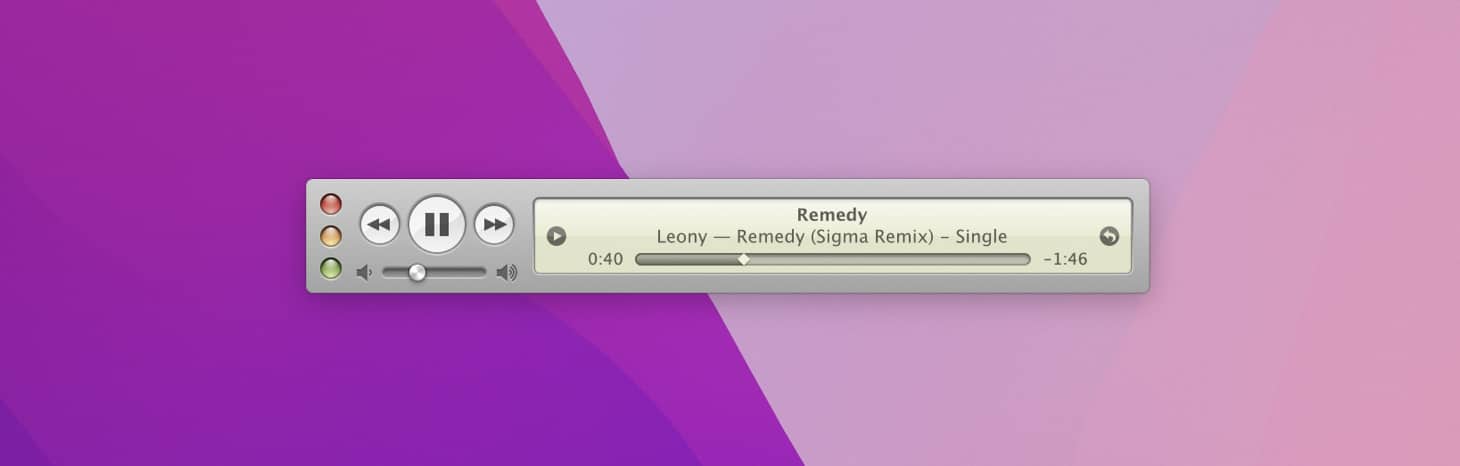Skip ahead with the fast-forward button
Viewport: 1460px width, 466px height.
pyautogui.click(x=494, y=224)
